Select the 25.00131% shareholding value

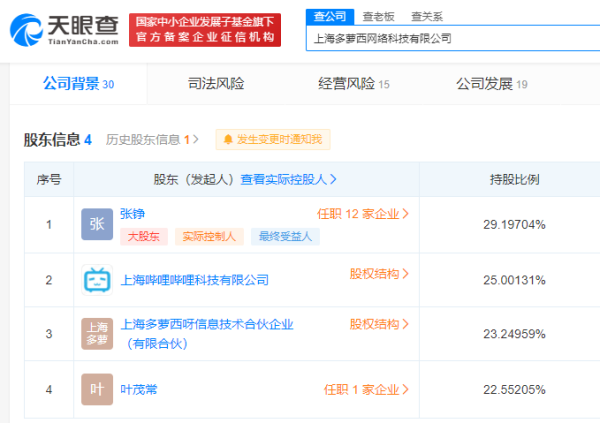[x=514, y=280]
